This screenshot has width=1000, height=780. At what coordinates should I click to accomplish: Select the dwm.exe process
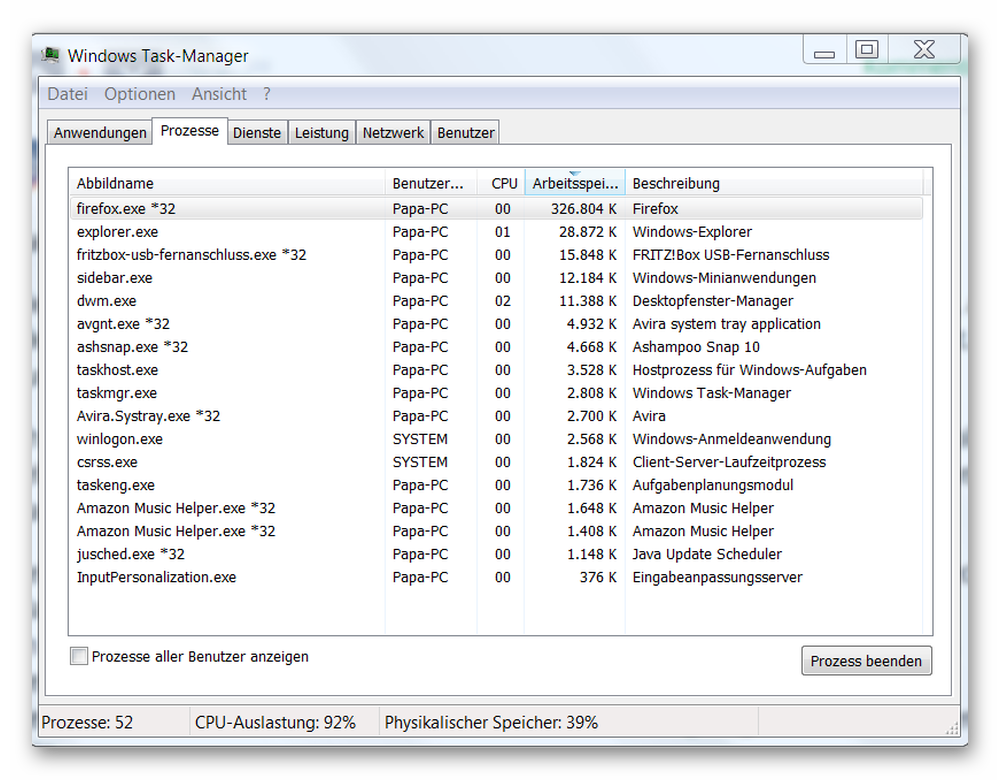(x=496, y=300)
